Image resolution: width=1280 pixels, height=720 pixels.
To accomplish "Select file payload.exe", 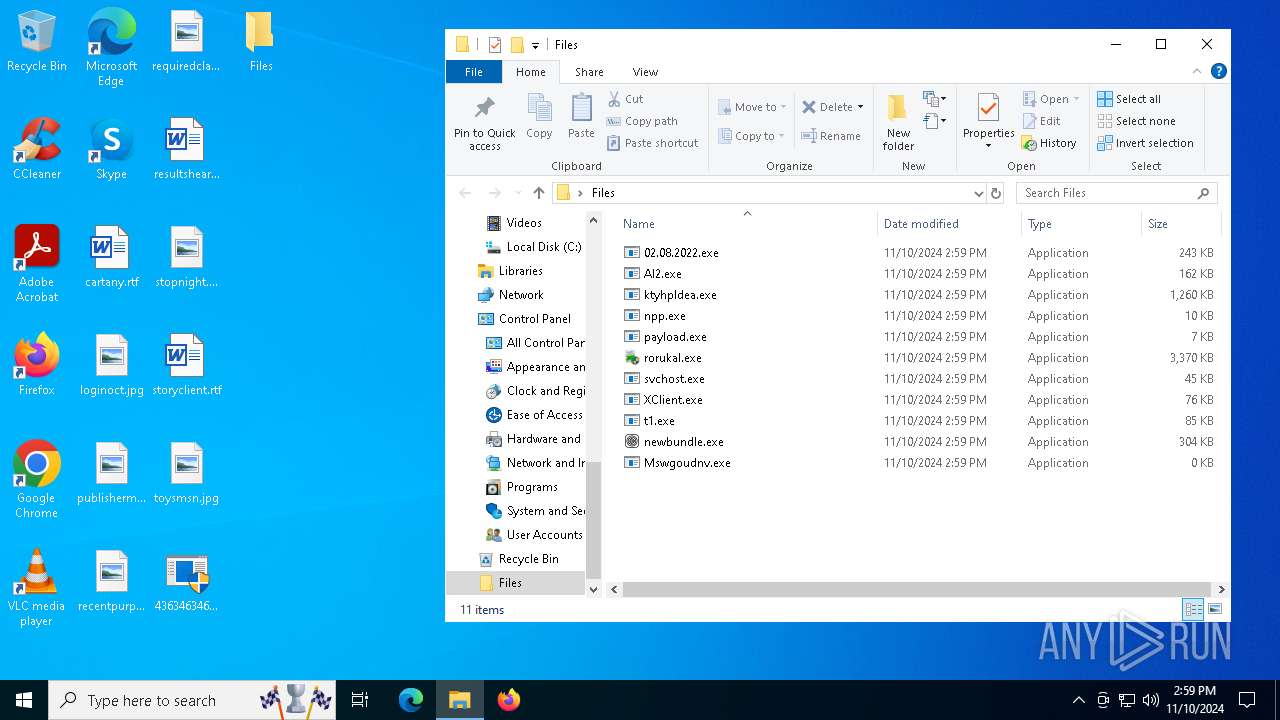I will [665, 337].
